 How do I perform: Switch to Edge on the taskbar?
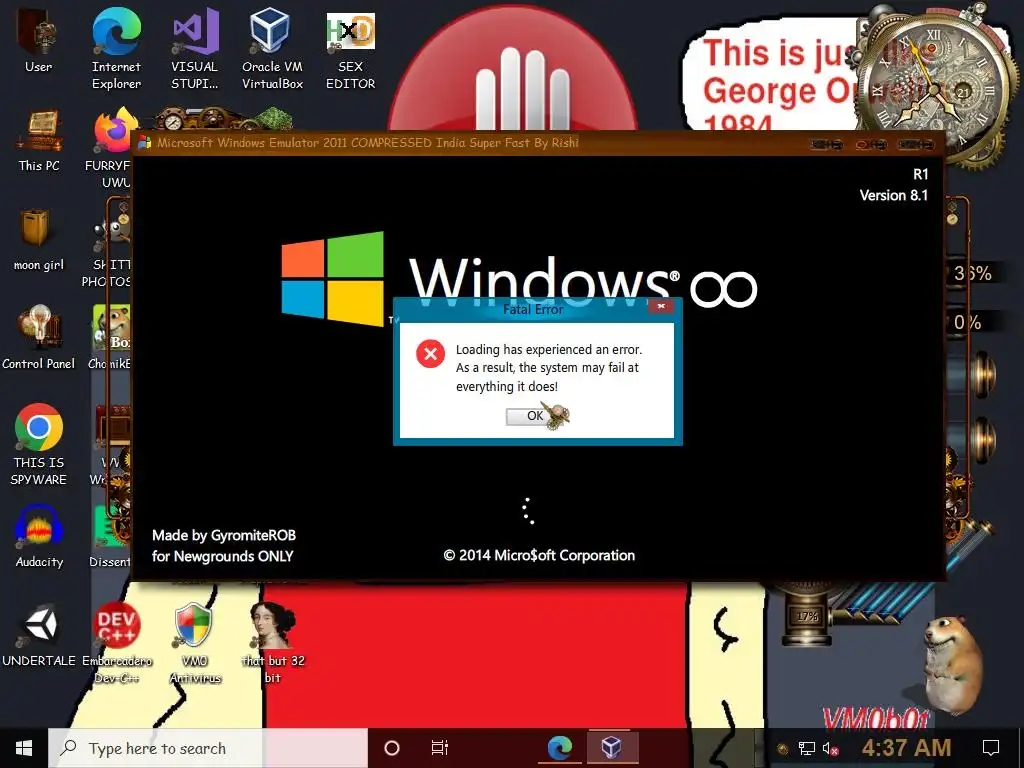[560, 748]
